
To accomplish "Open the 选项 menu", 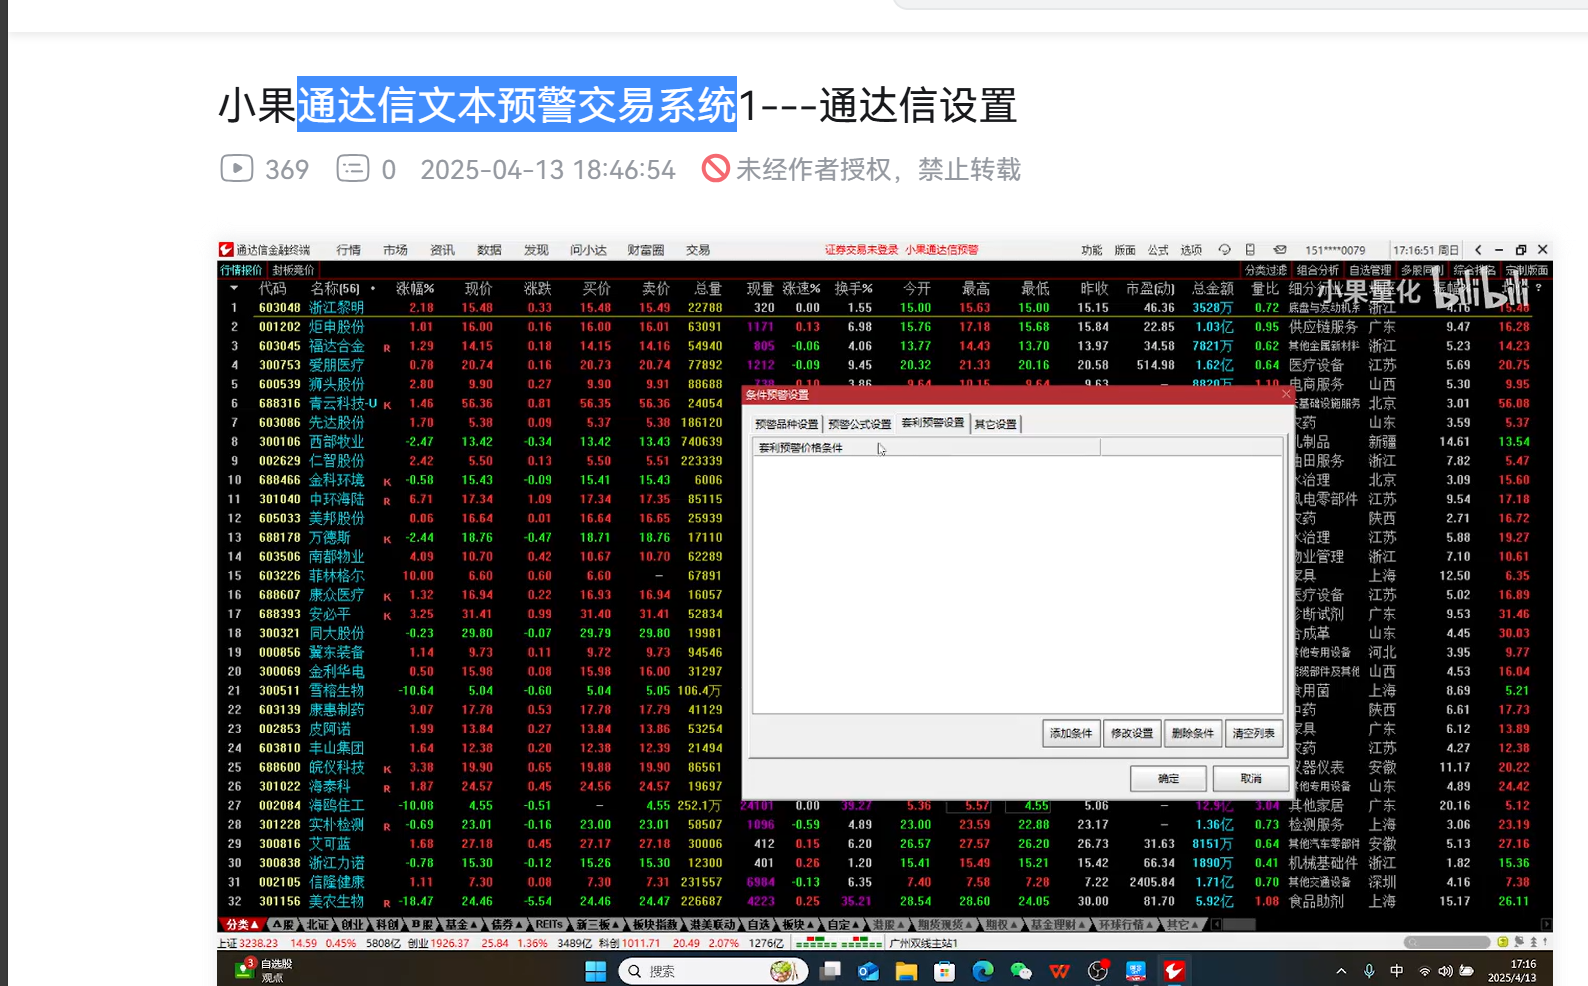I will (x=1191, y=250).
